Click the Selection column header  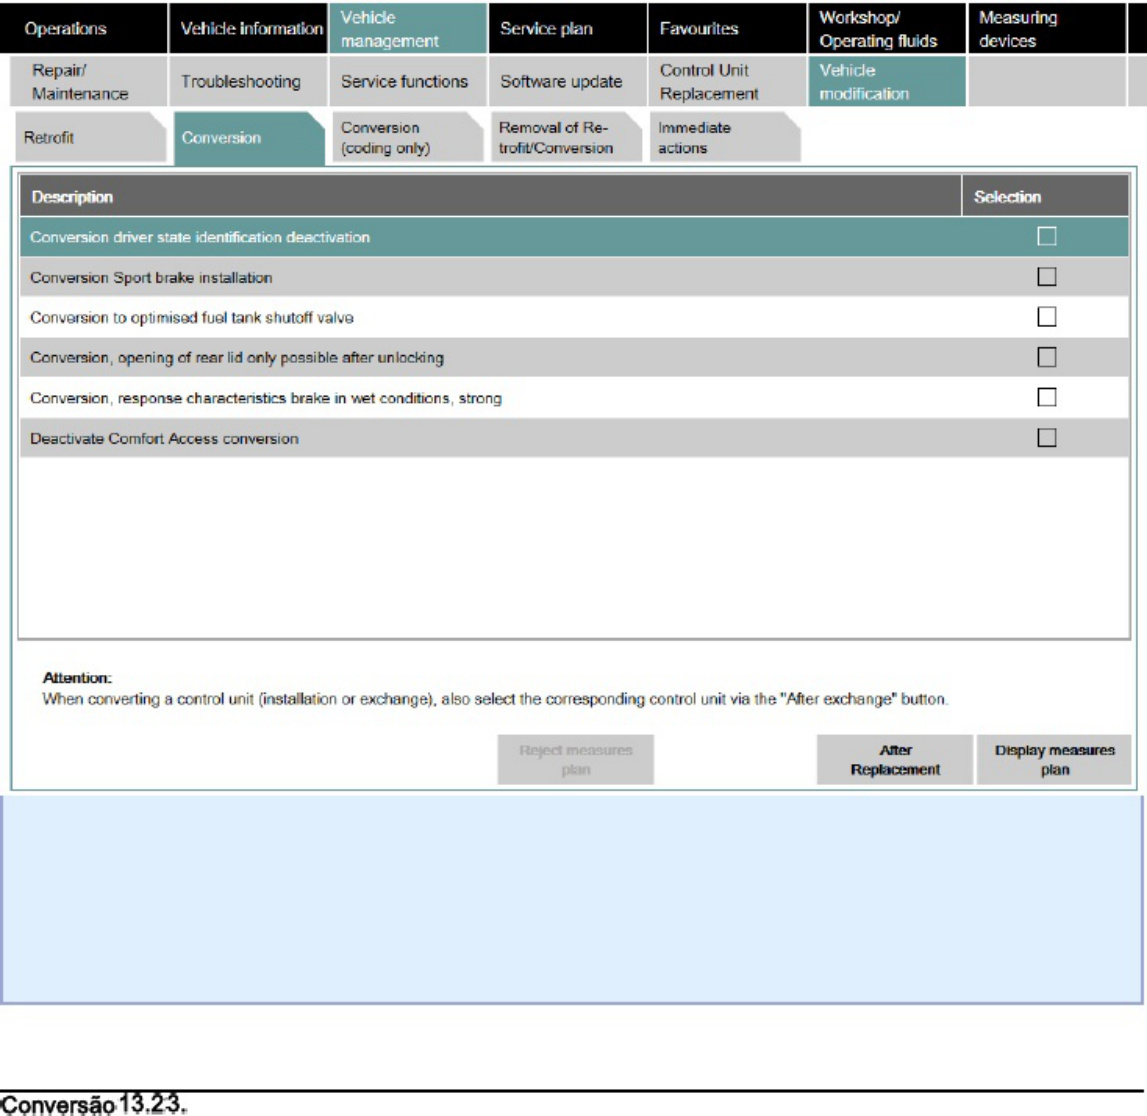1045,196
